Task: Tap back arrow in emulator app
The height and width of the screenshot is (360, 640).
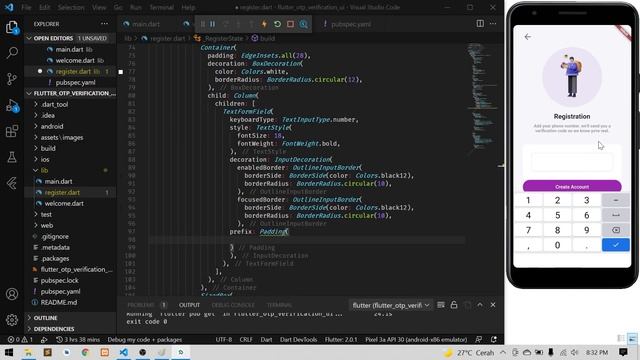Action: (x=528, y=37)
